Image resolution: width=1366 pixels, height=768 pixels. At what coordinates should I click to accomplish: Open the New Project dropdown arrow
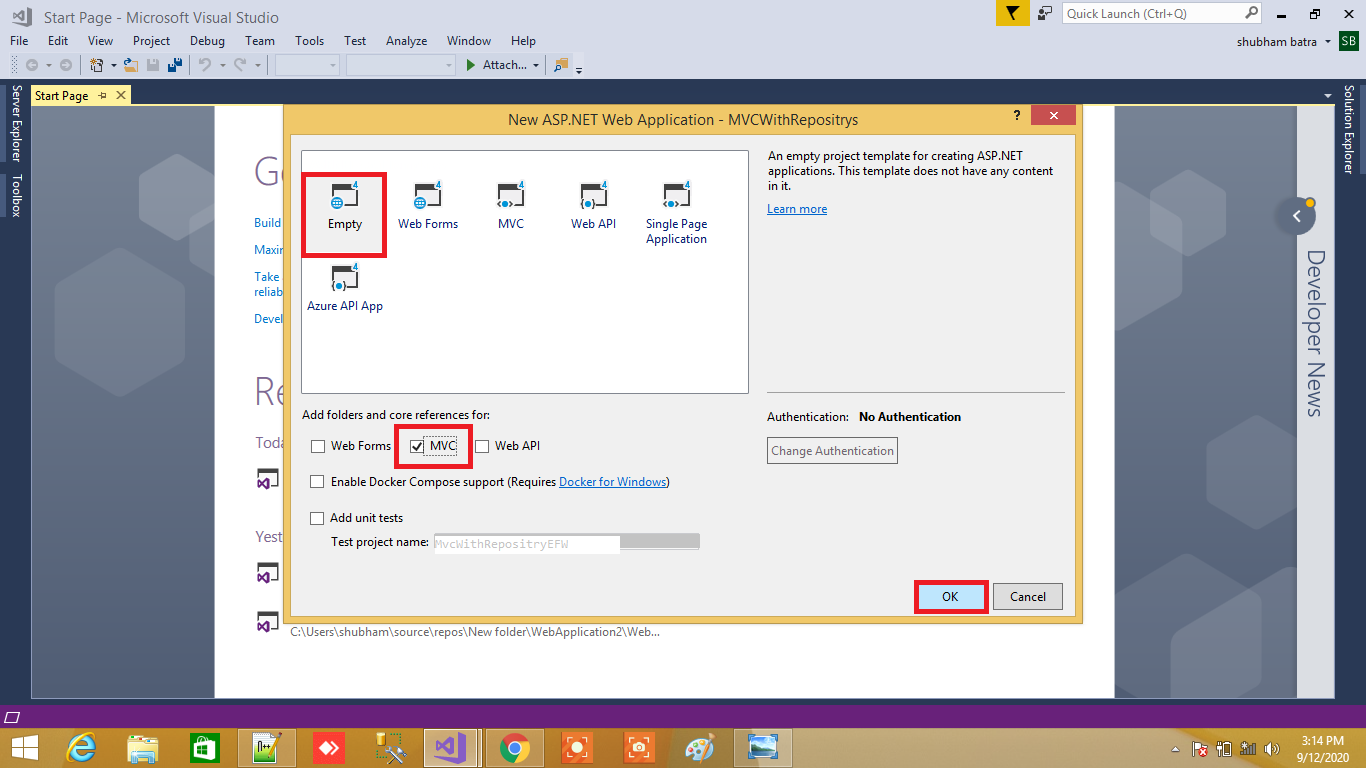(x=113, y=65)
